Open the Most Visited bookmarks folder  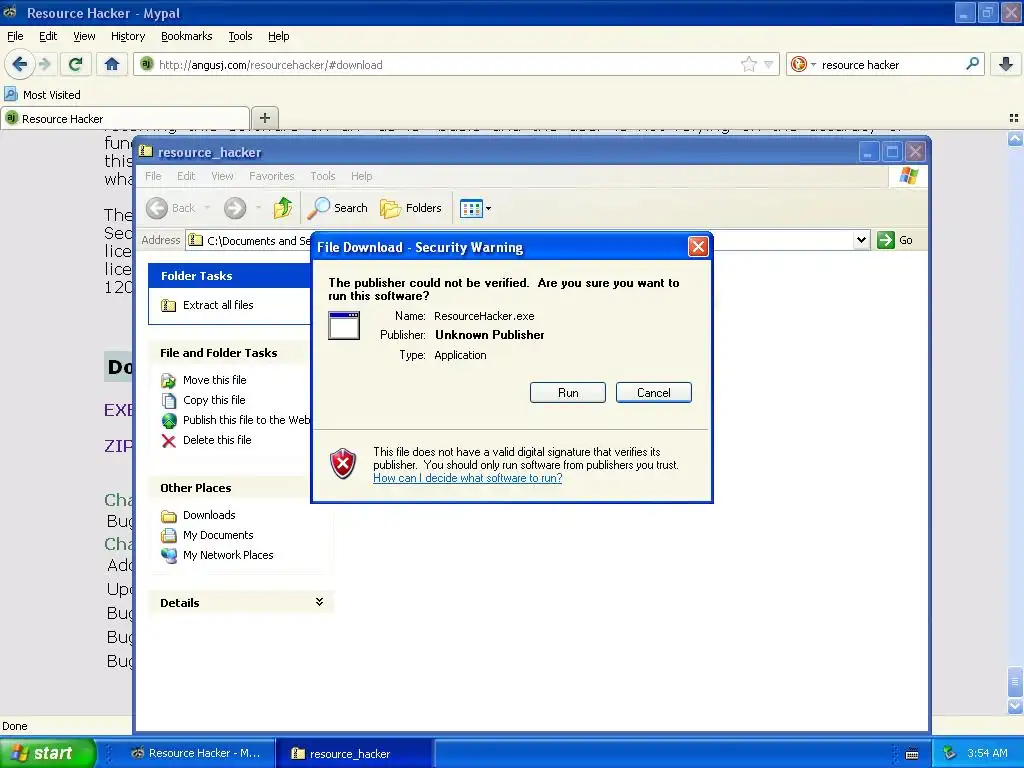[42, 95]
